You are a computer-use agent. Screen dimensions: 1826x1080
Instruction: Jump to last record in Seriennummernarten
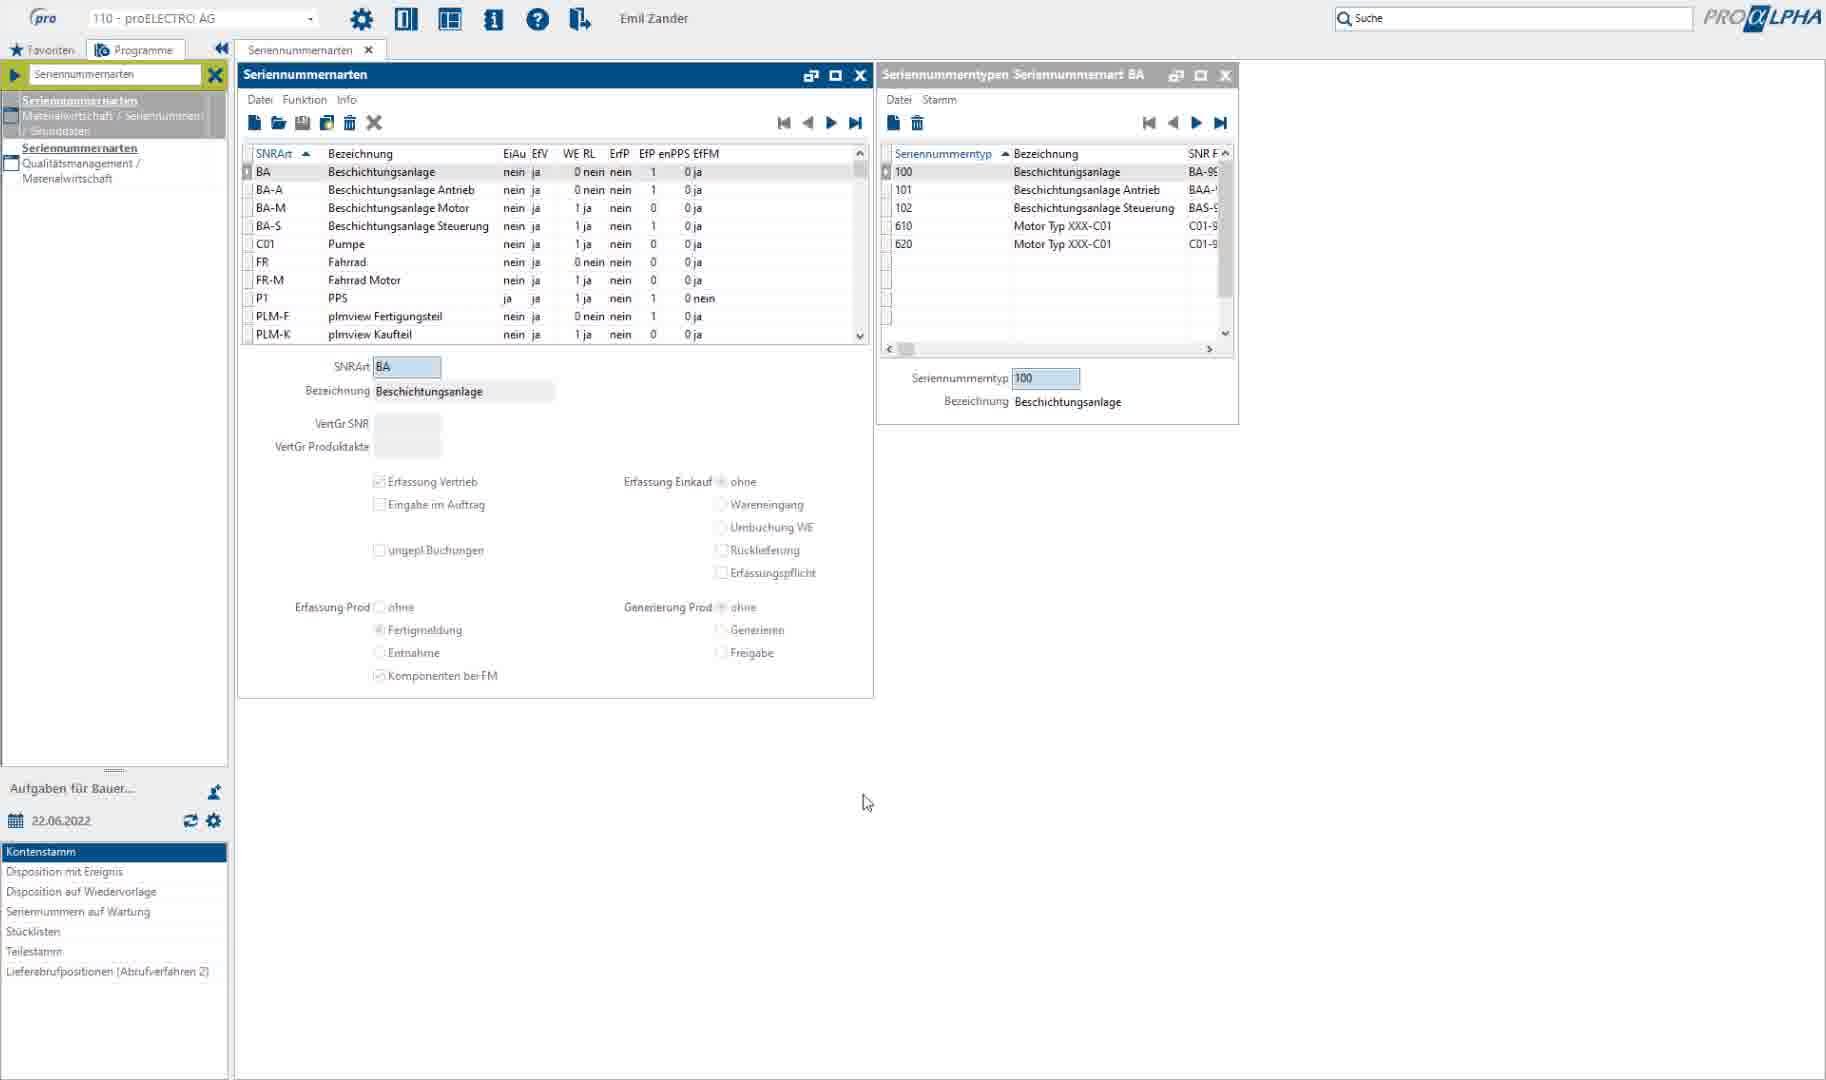pyautogui.click(x=855, y=123)
